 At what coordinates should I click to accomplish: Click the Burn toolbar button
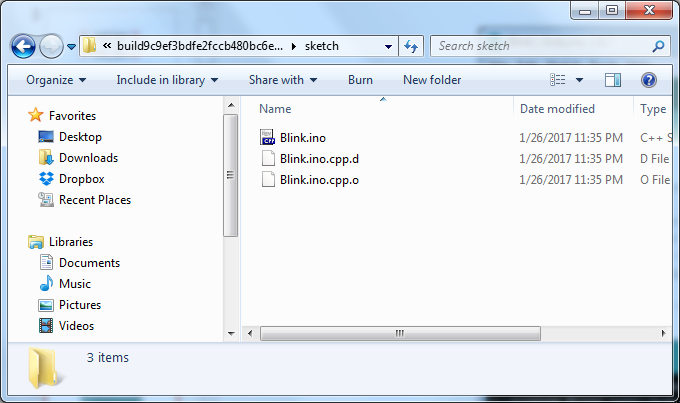360,80
